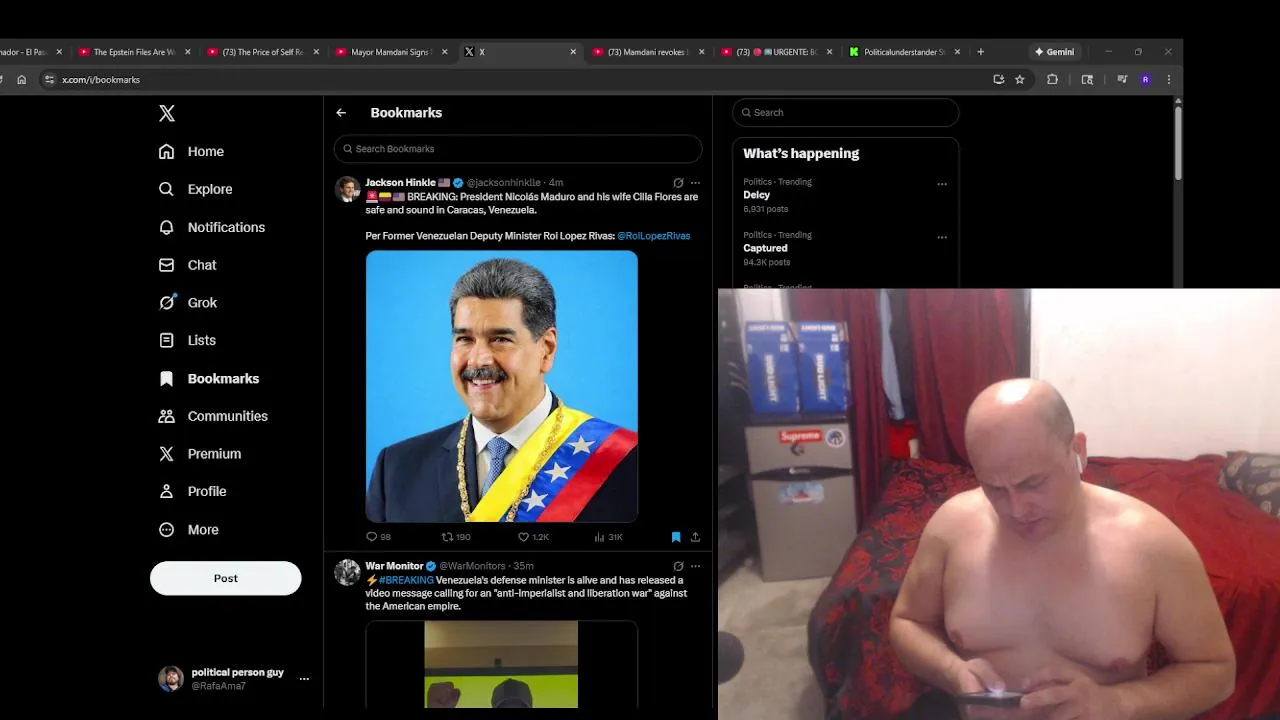The height and width of the screenshot is (720, 1280).
Task: Open War Monitor's avatar
Action: (347, 572)
